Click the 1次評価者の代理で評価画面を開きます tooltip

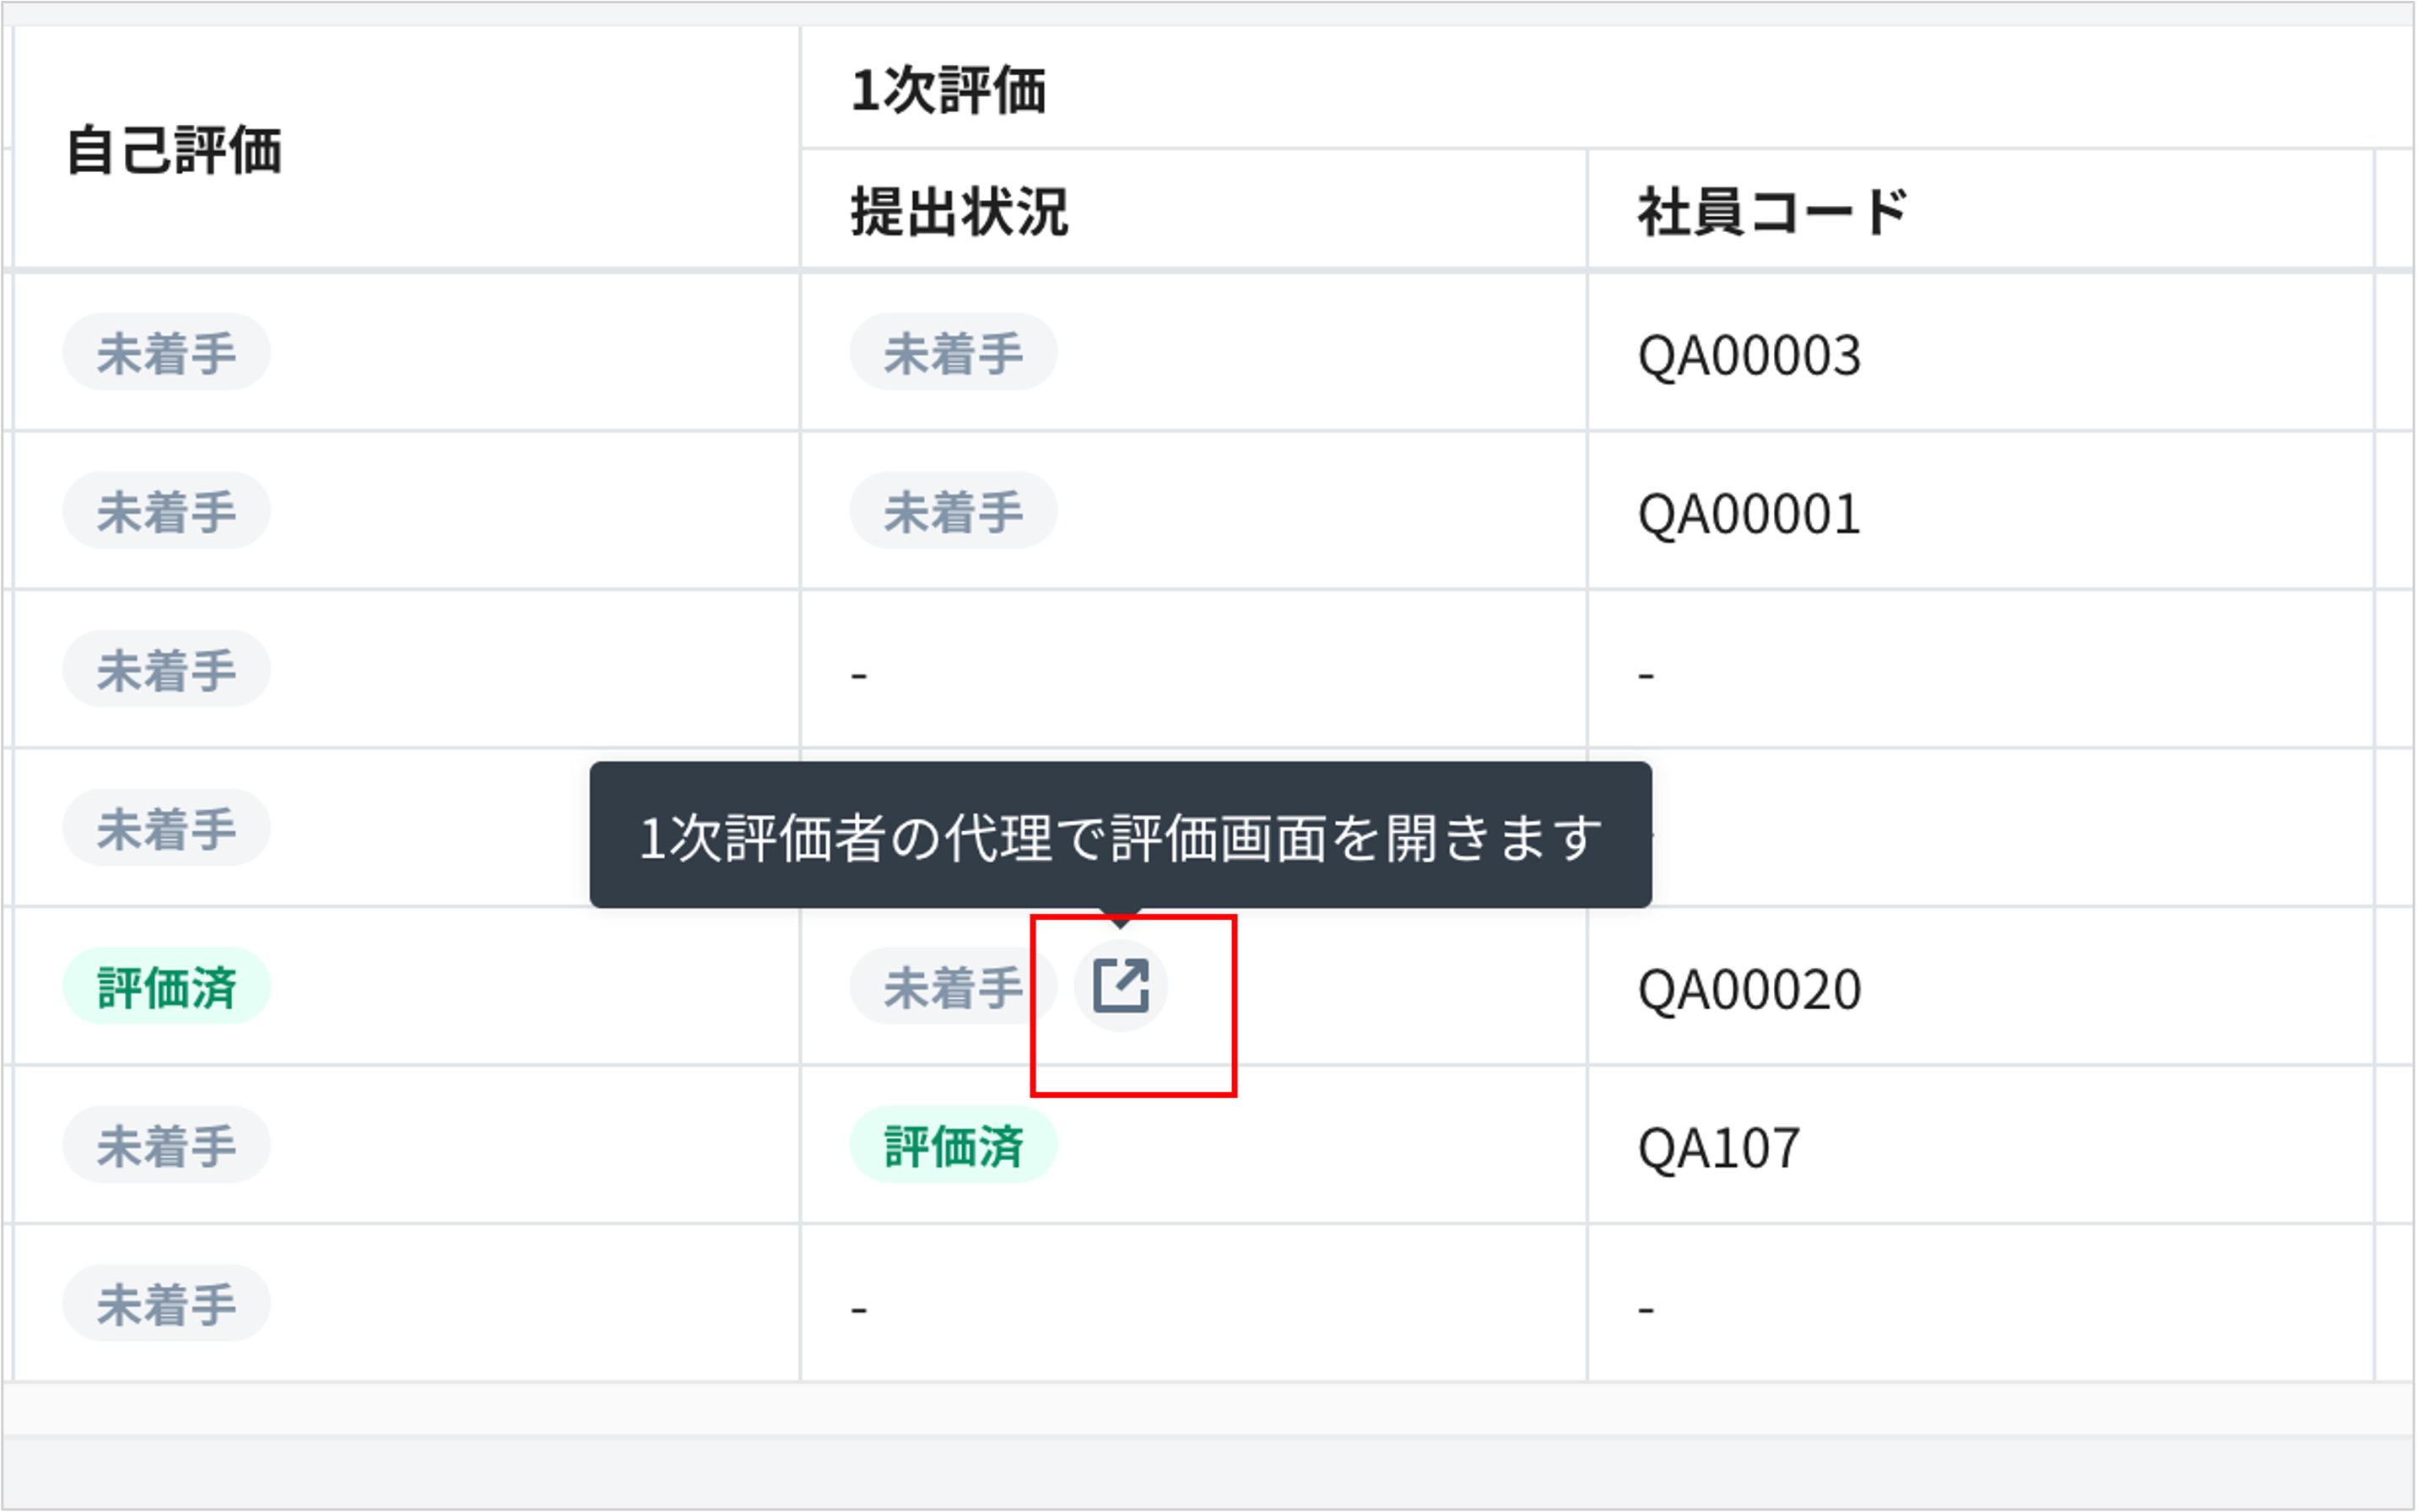1120,836
